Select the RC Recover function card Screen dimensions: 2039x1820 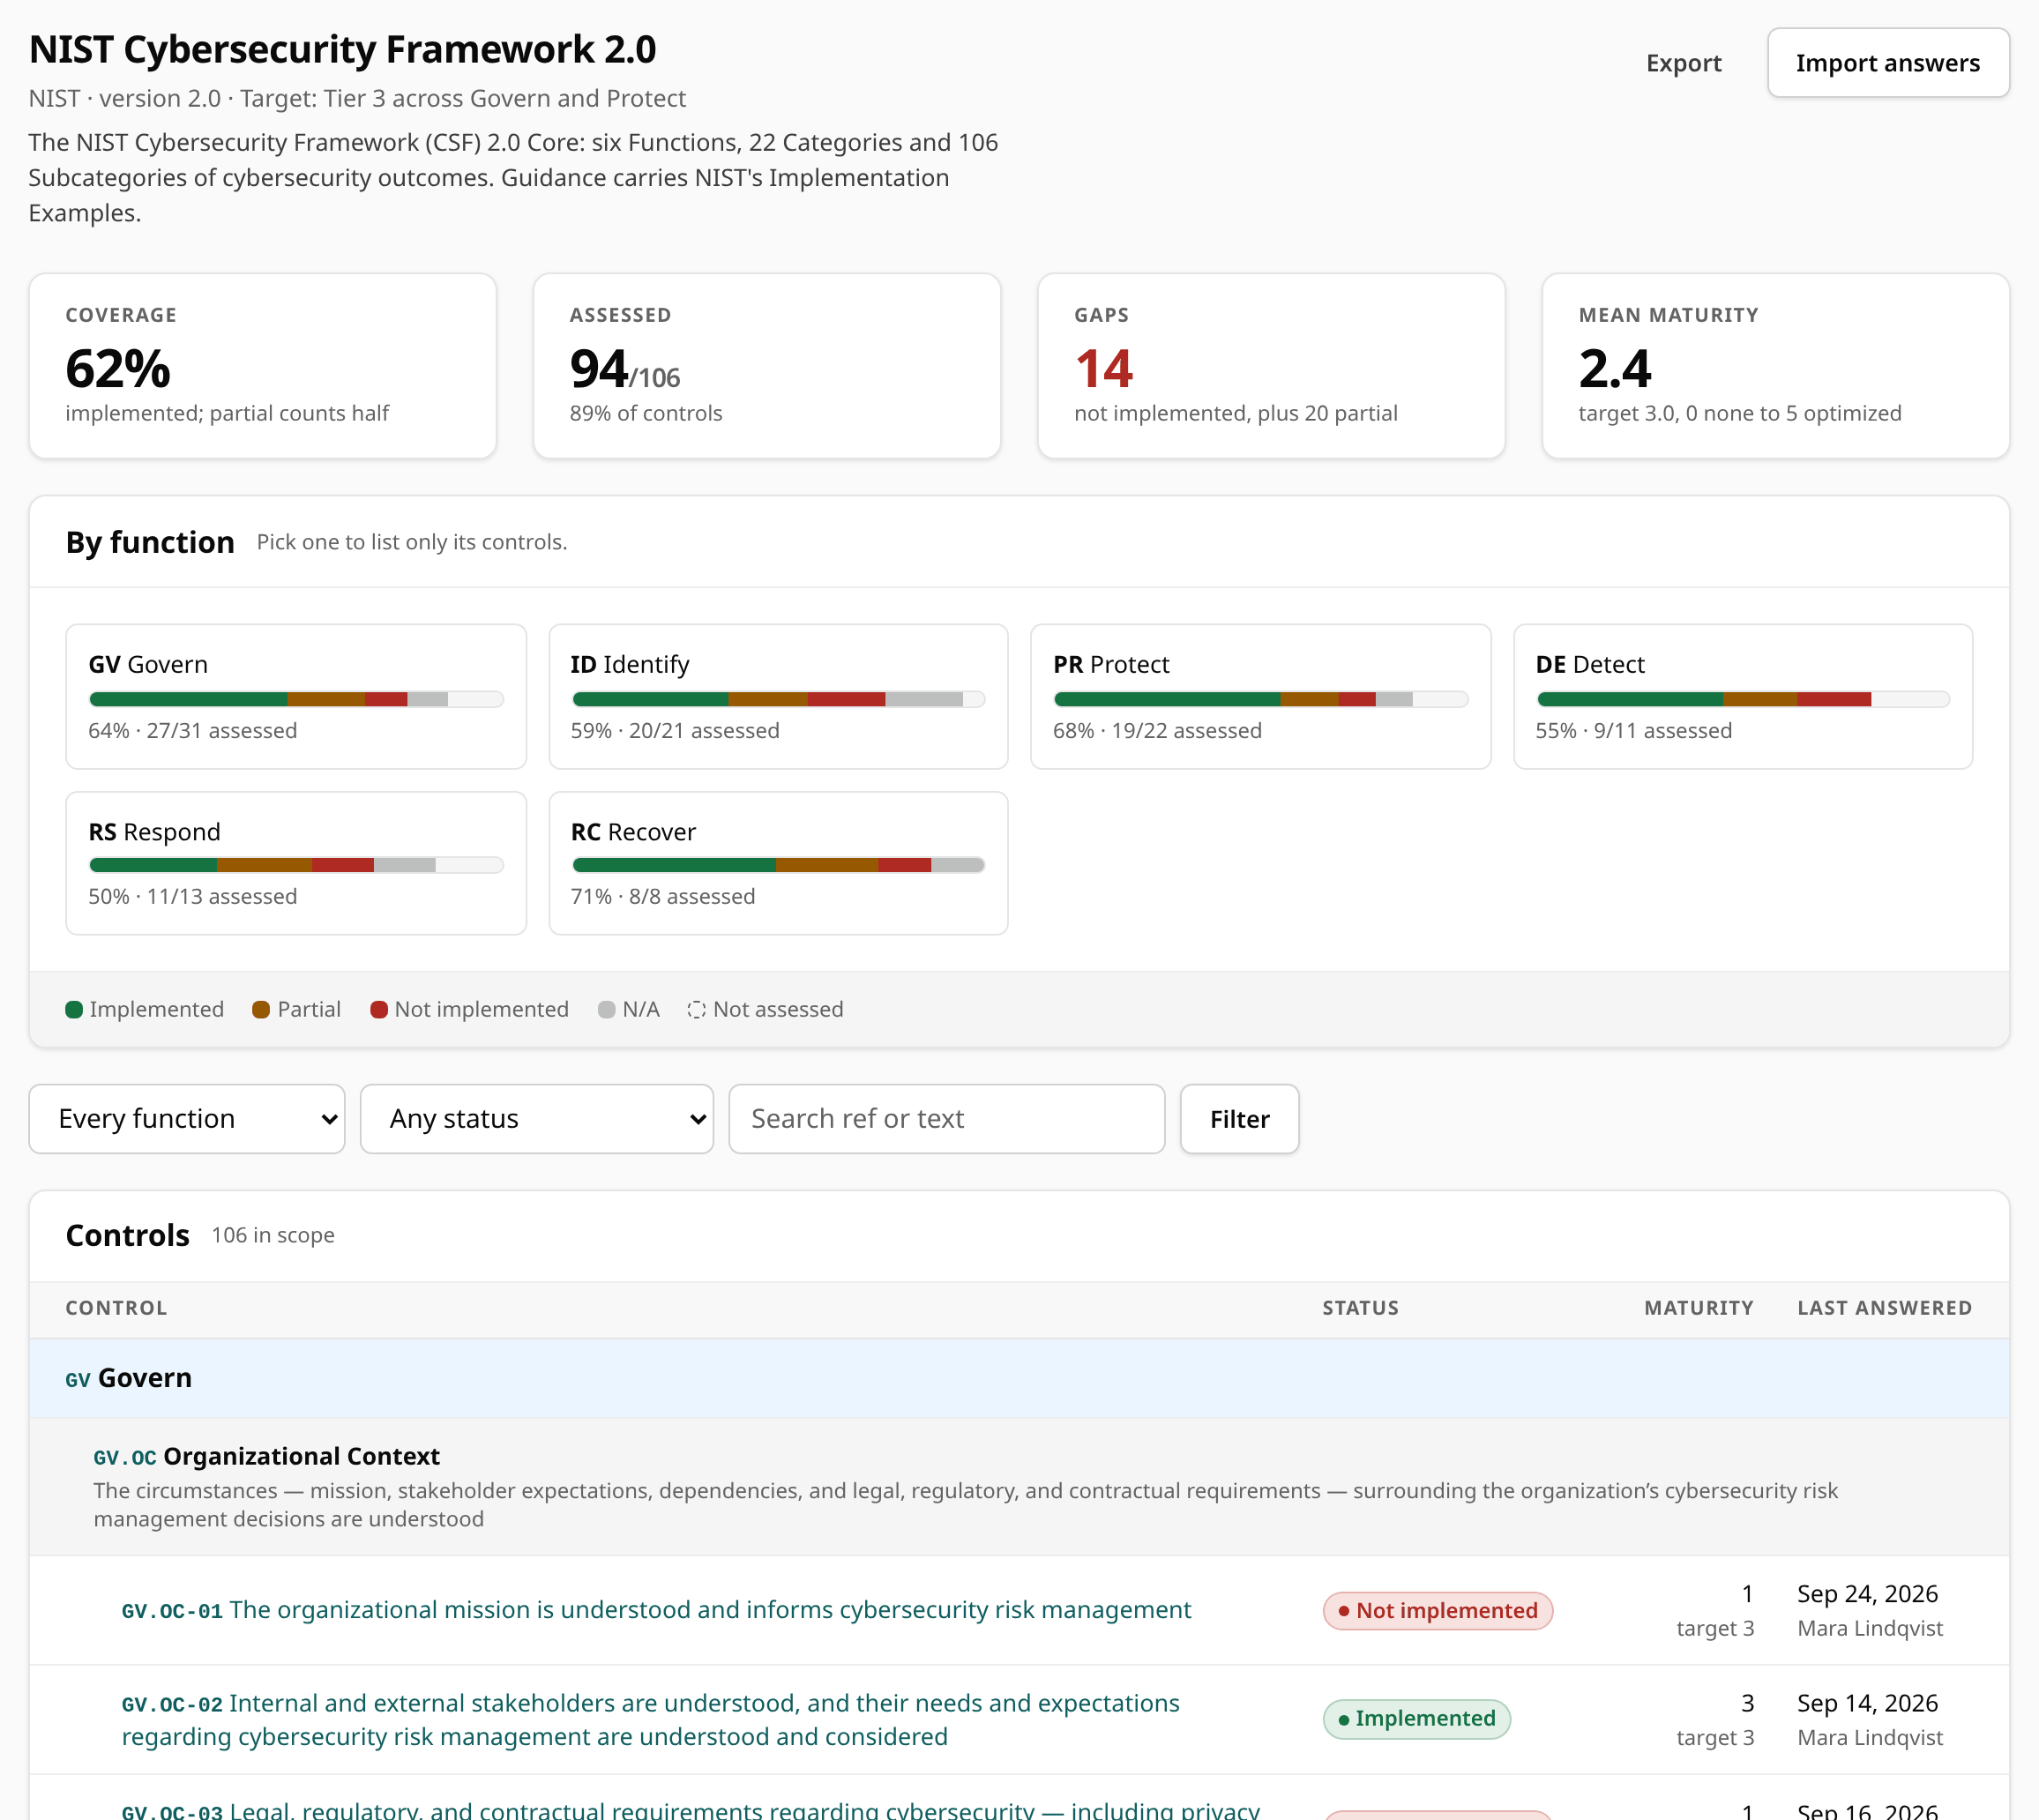coord(778,863)
